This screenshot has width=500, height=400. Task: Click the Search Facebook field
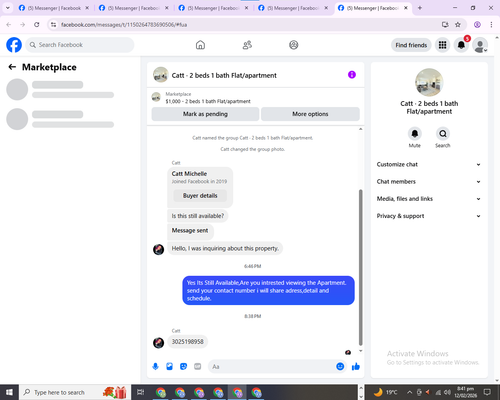pyautogui.click(x=80, y=45)
